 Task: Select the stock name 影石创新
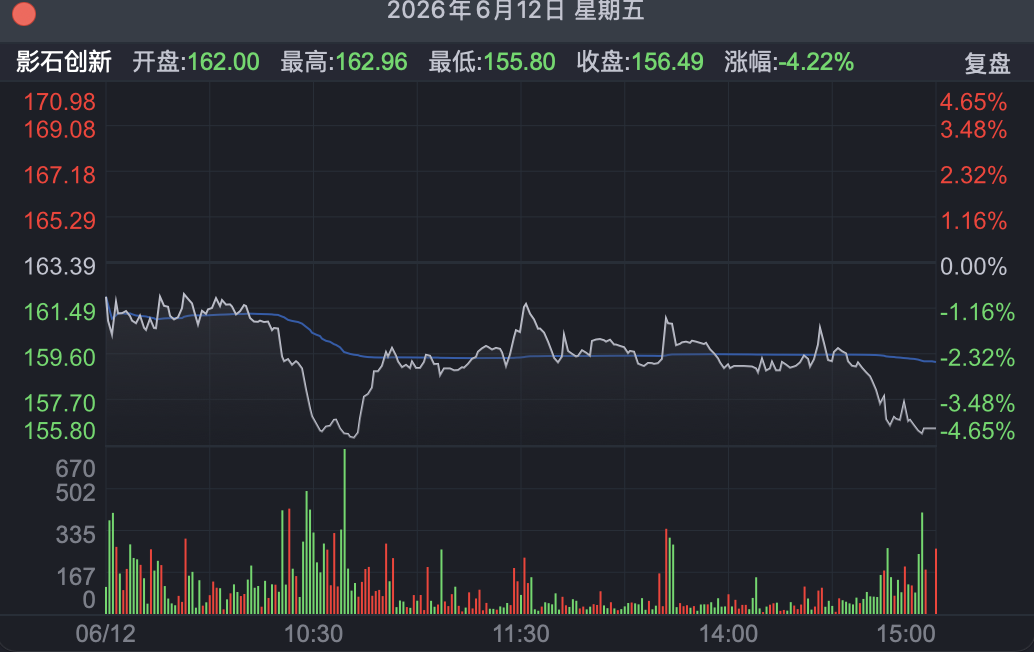[x=64, y=62]
